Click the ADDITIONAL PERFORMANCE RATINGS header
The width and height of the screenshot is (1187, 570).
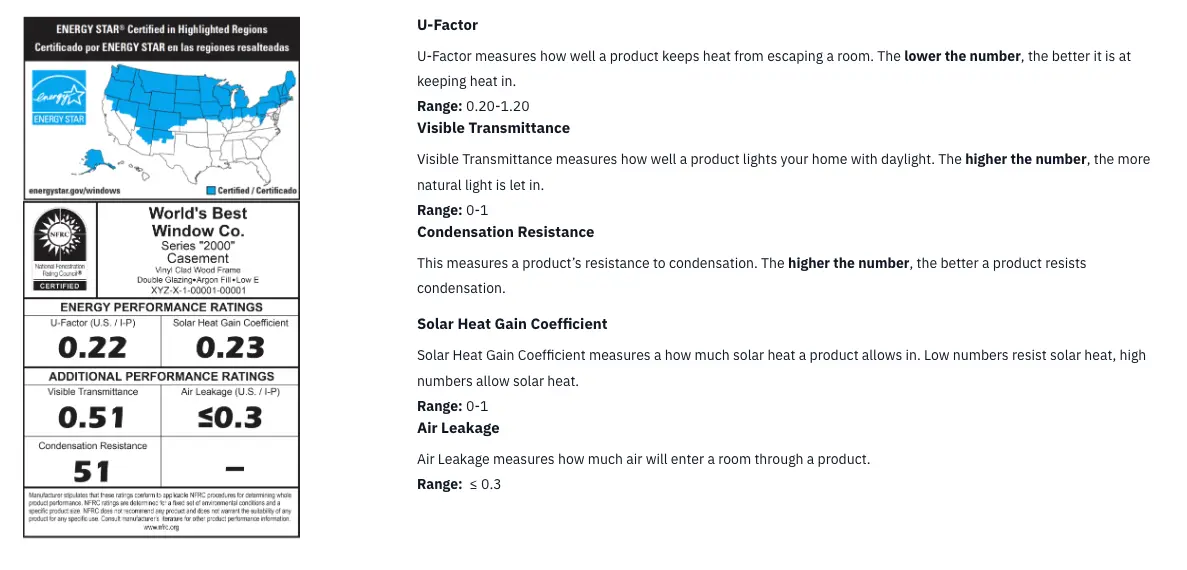pos(161,376)
